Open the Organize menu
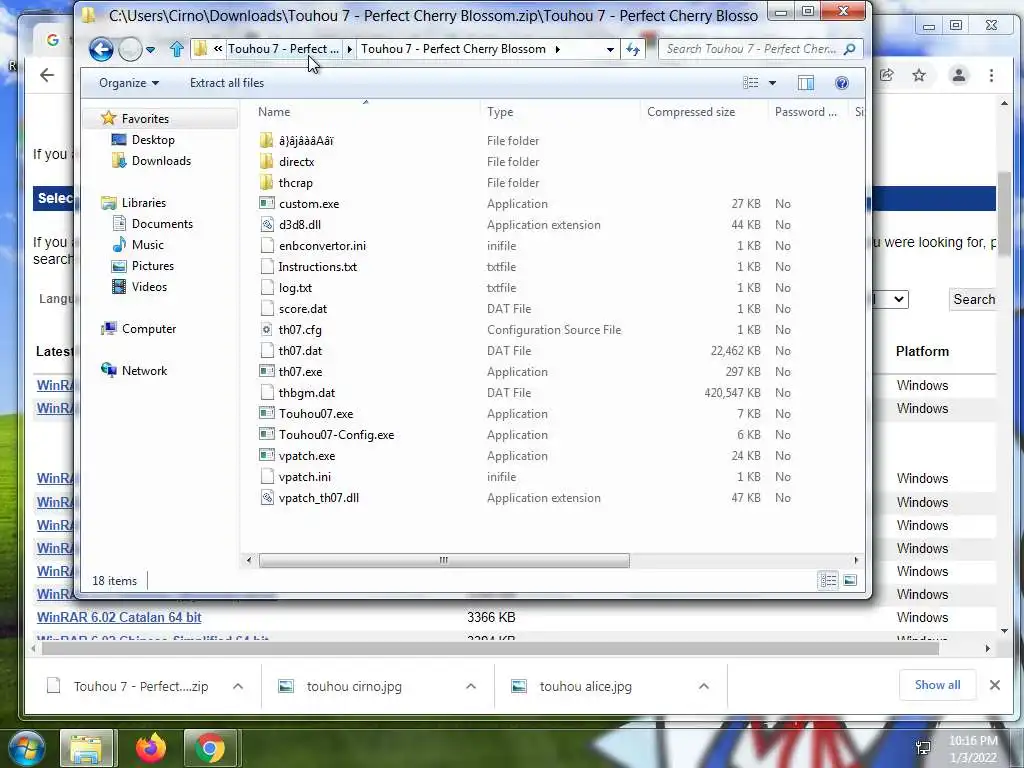 [x=129, y=83]
